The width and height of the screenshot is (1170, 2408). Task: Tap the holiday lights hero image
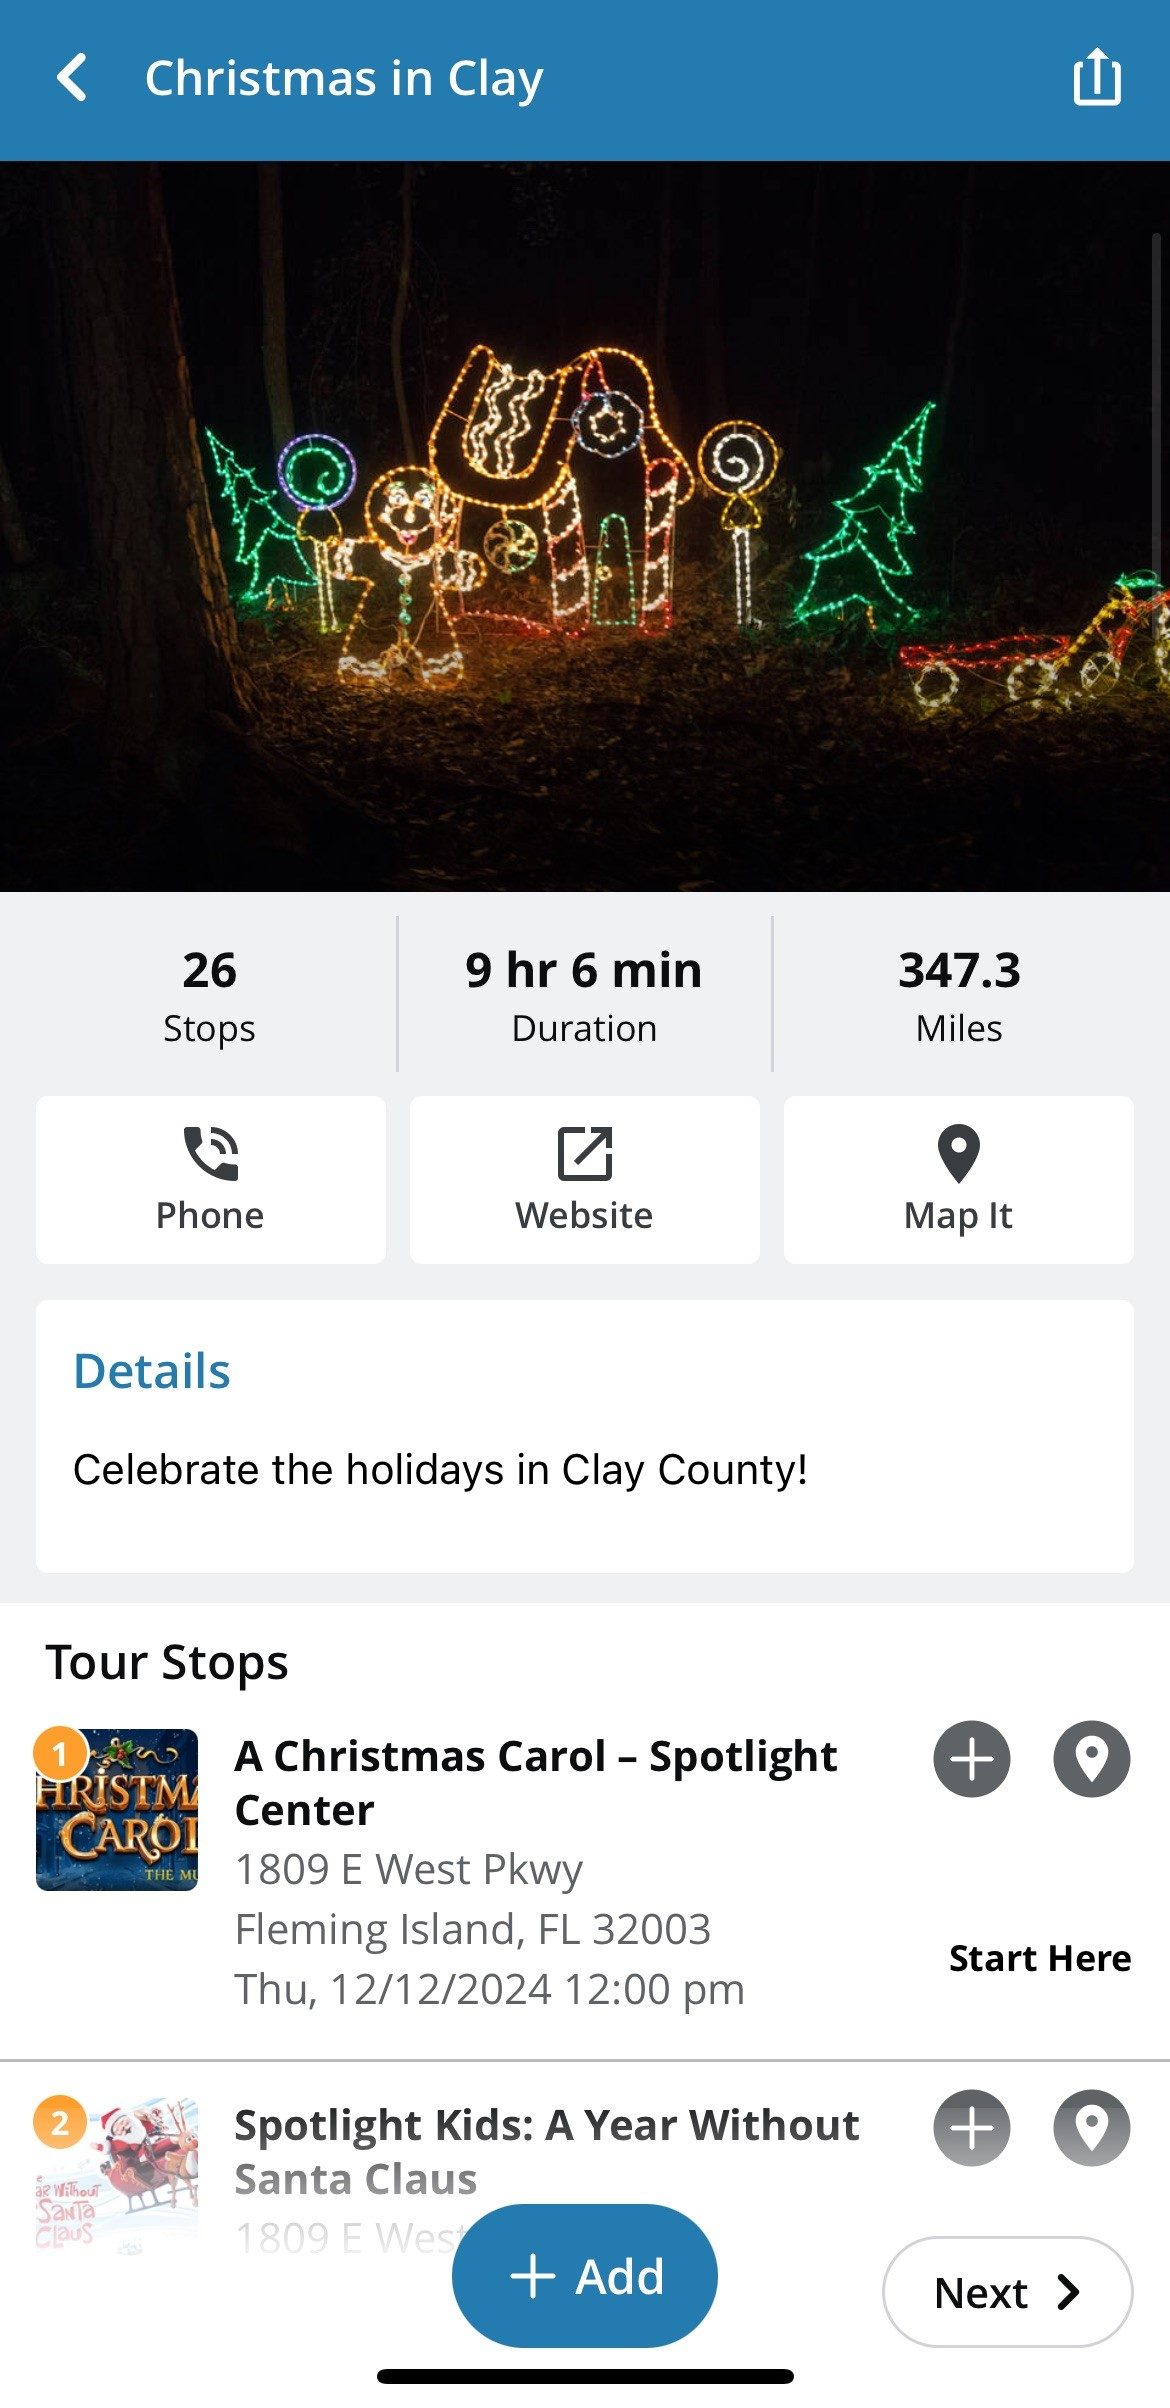click(x=584, y=526)
